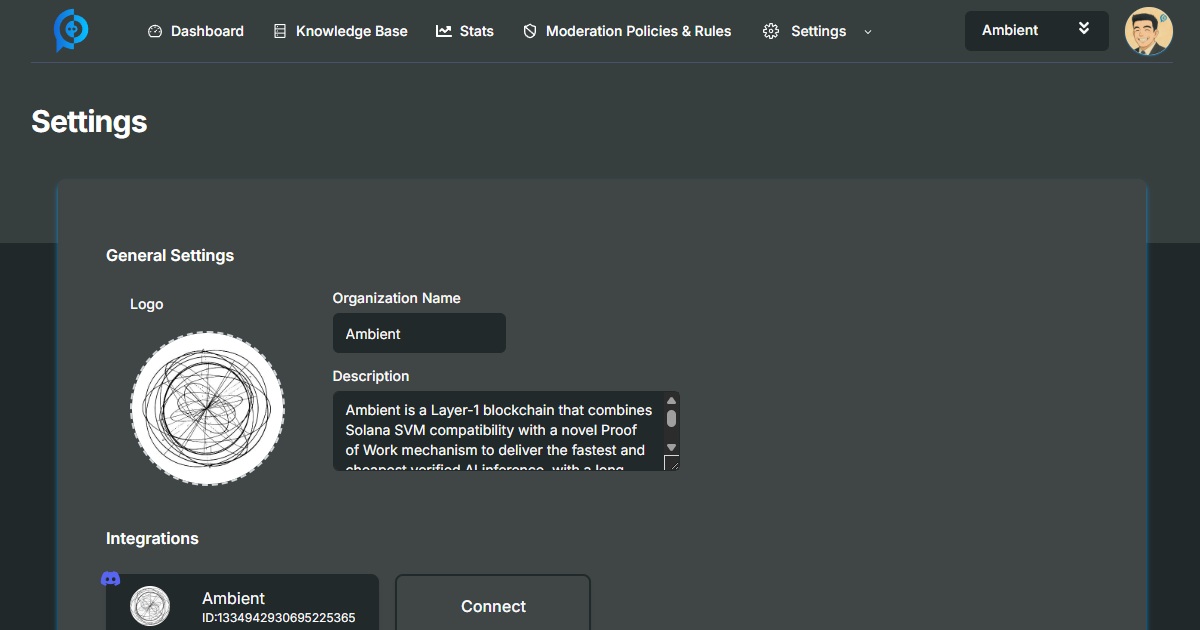Click the description scrollbar up arrow
Viewport: 1200px width, 630px height.
coord(672,401)
